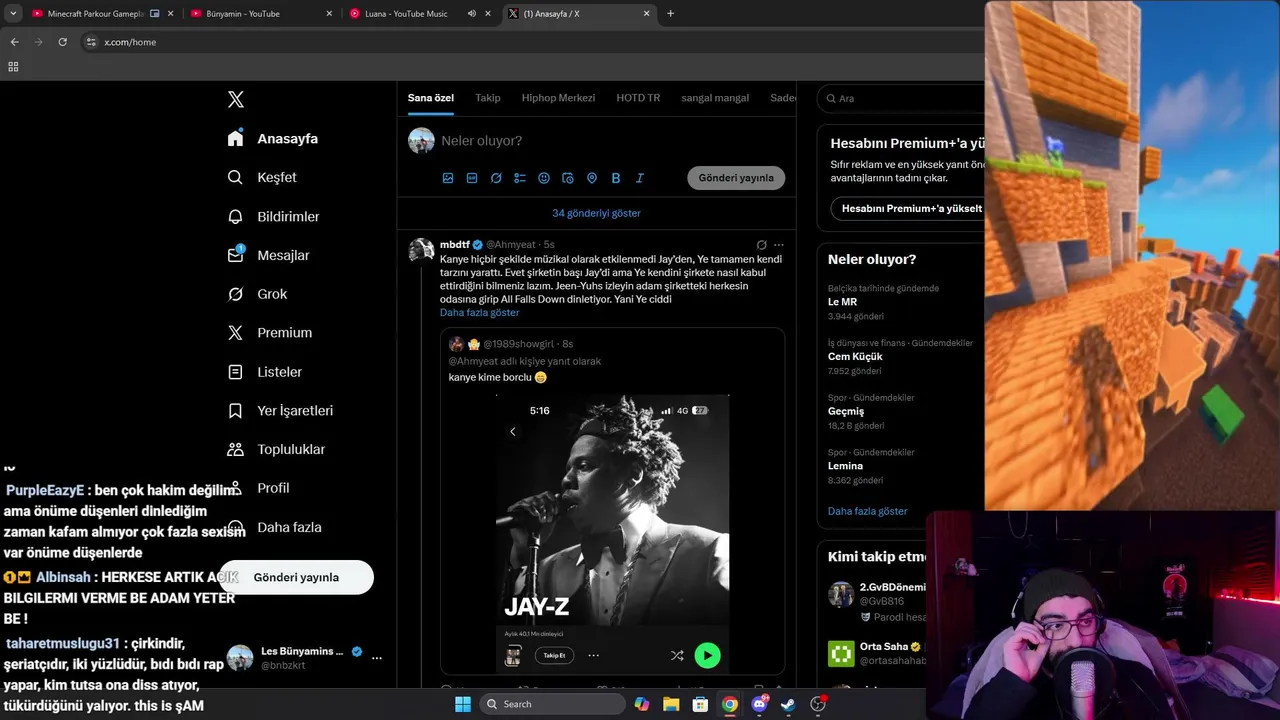
Task: Toggle bold text in composer
Action: 616,178
